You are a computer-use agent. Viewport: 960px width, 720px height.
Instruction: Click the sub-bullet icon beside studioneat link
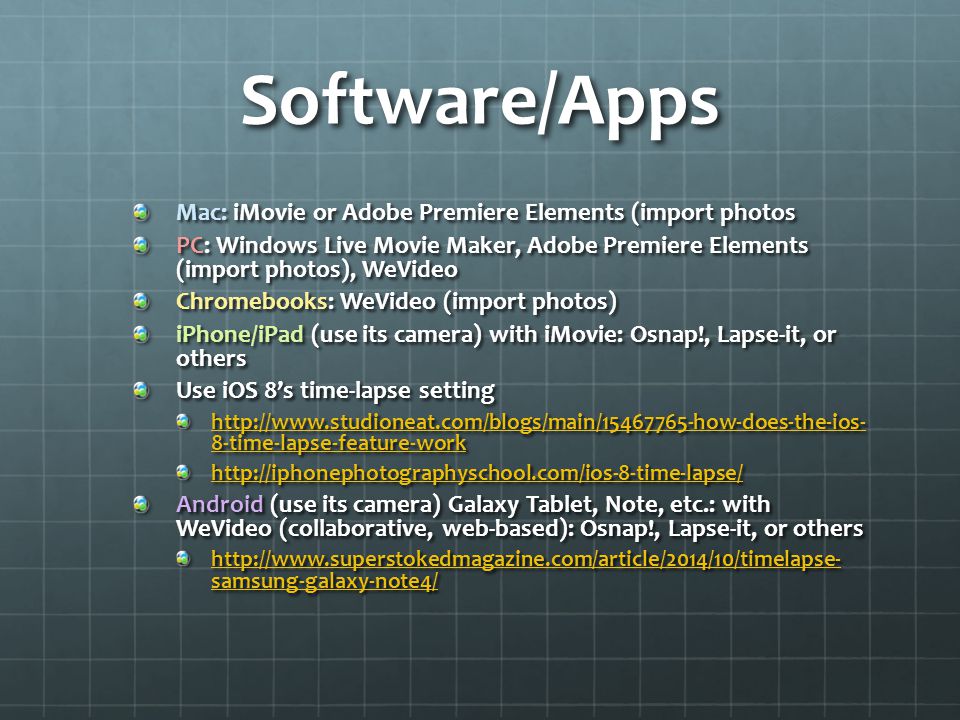coord(182,421)
